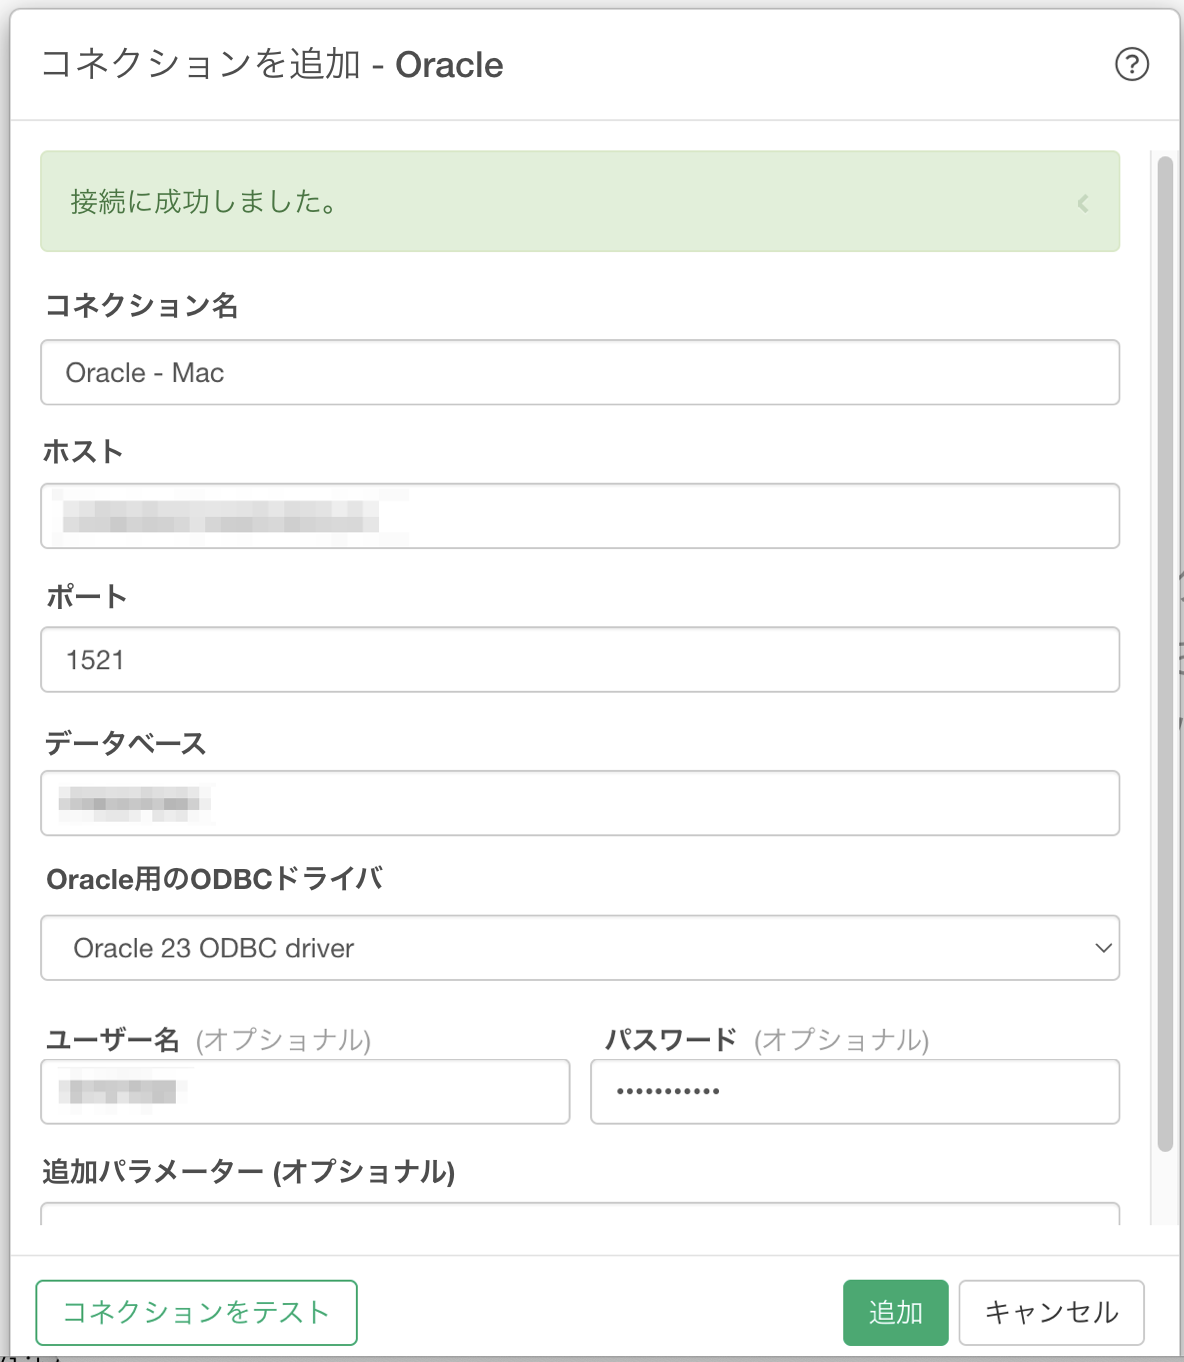Image resolution: width=1184 pixels, height=1362 pixels.
Task: Click the green 追加 button
Action: pyautogui.click(x=895, y=1313)
